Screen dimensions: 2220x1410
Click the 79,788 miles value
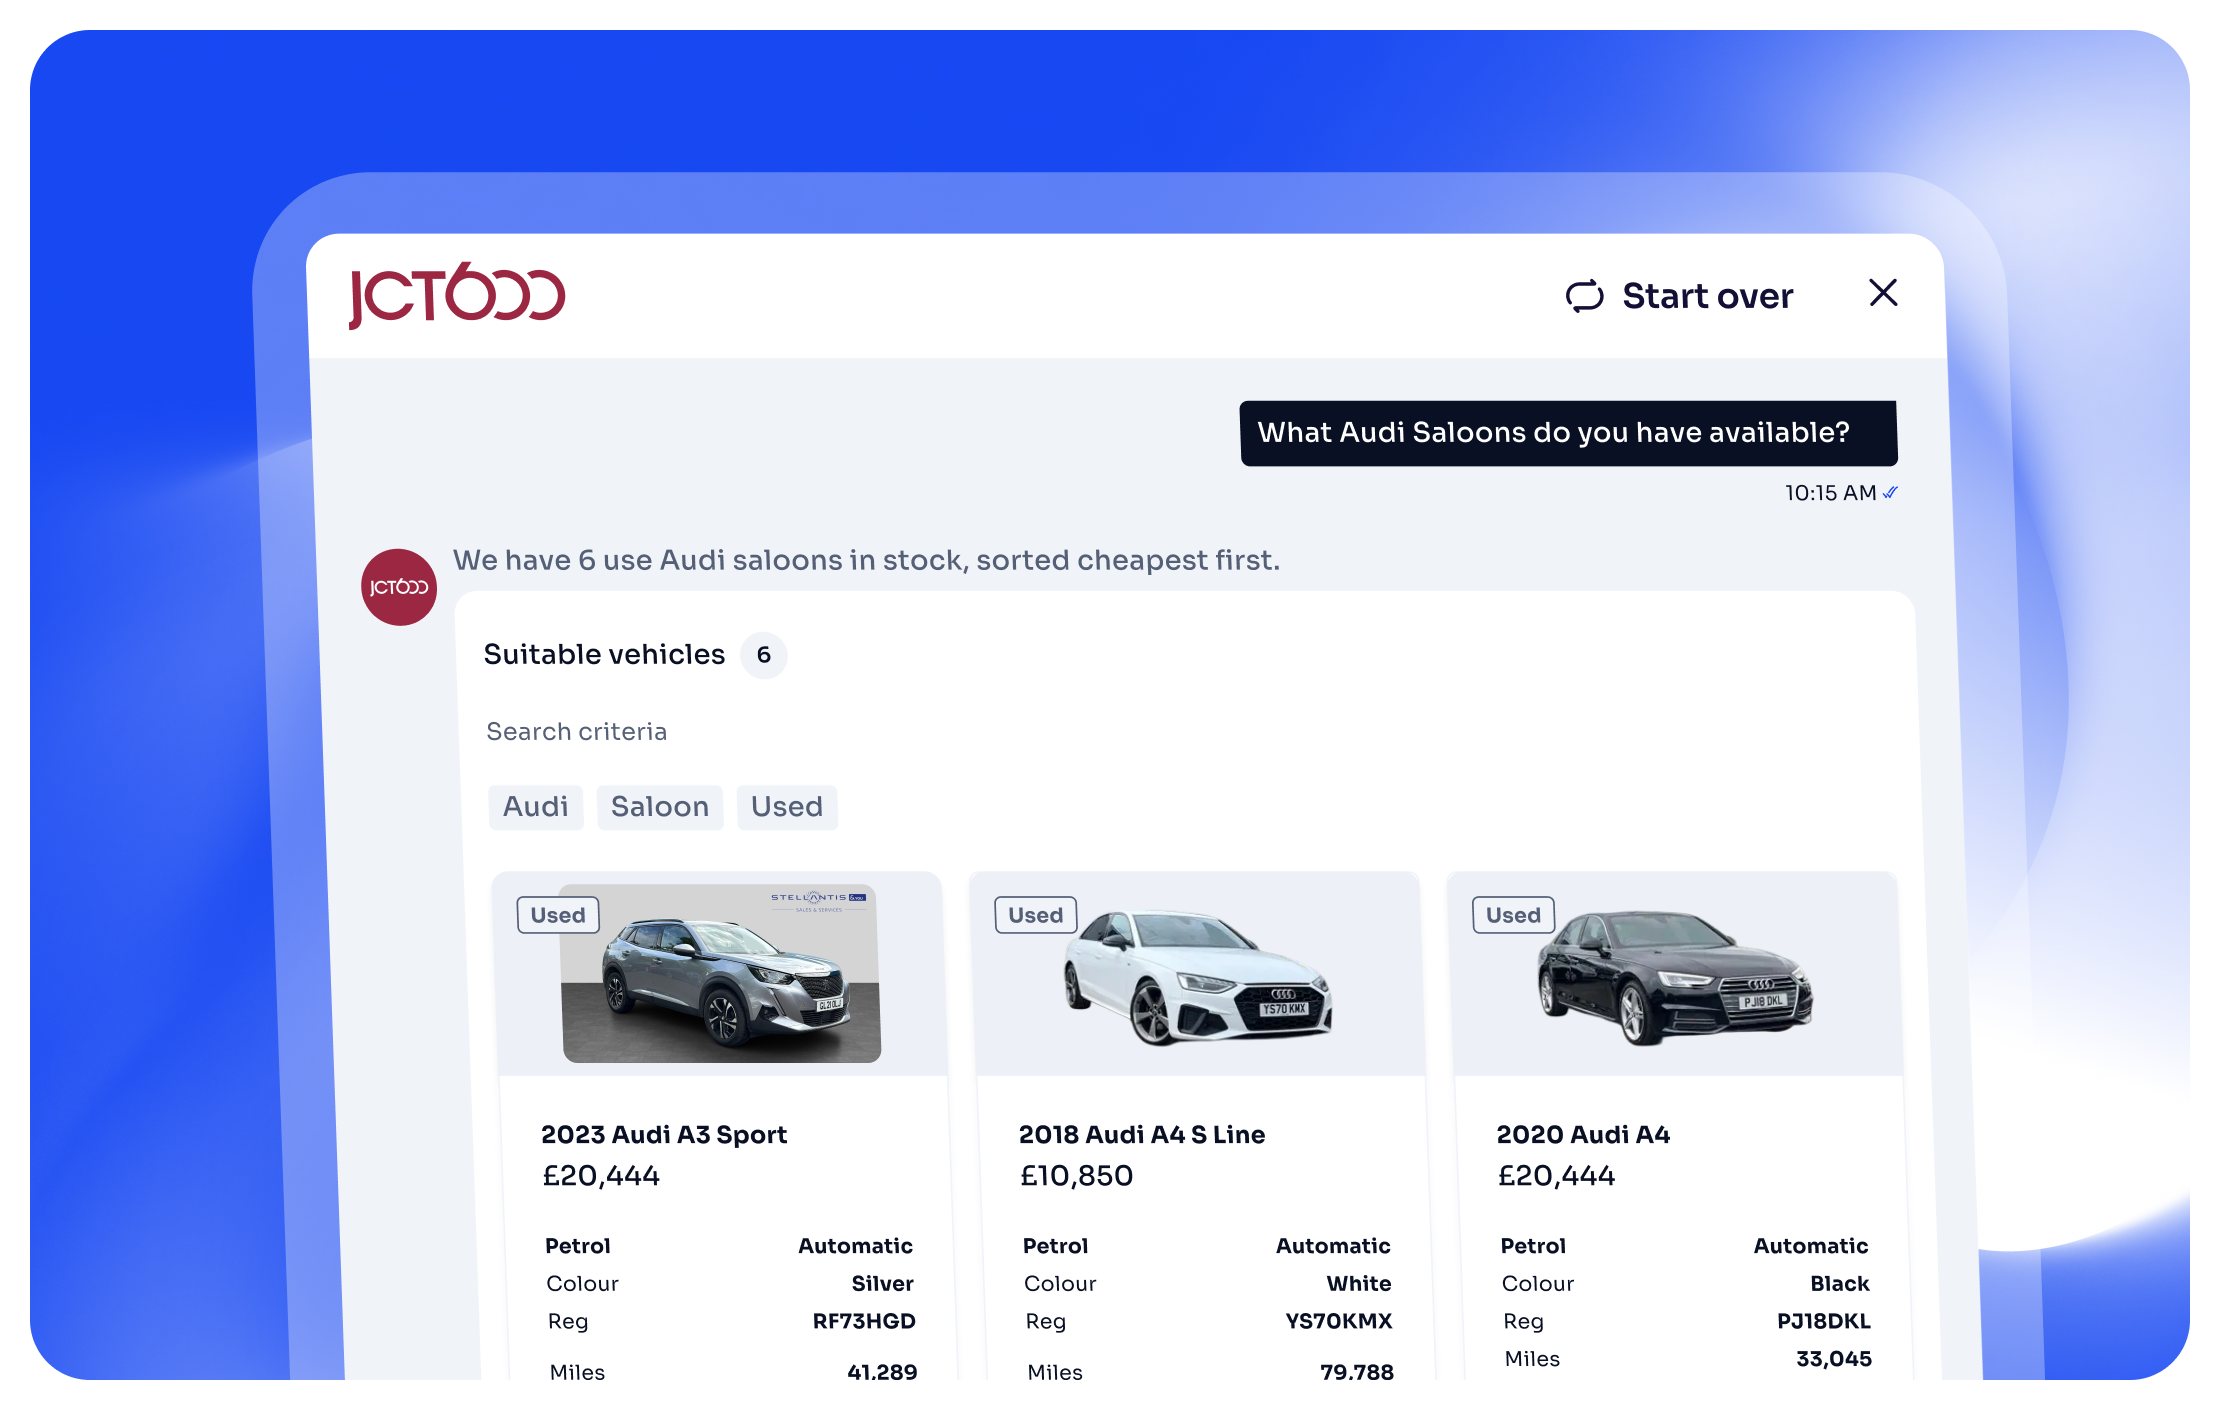point(1357,1372)
